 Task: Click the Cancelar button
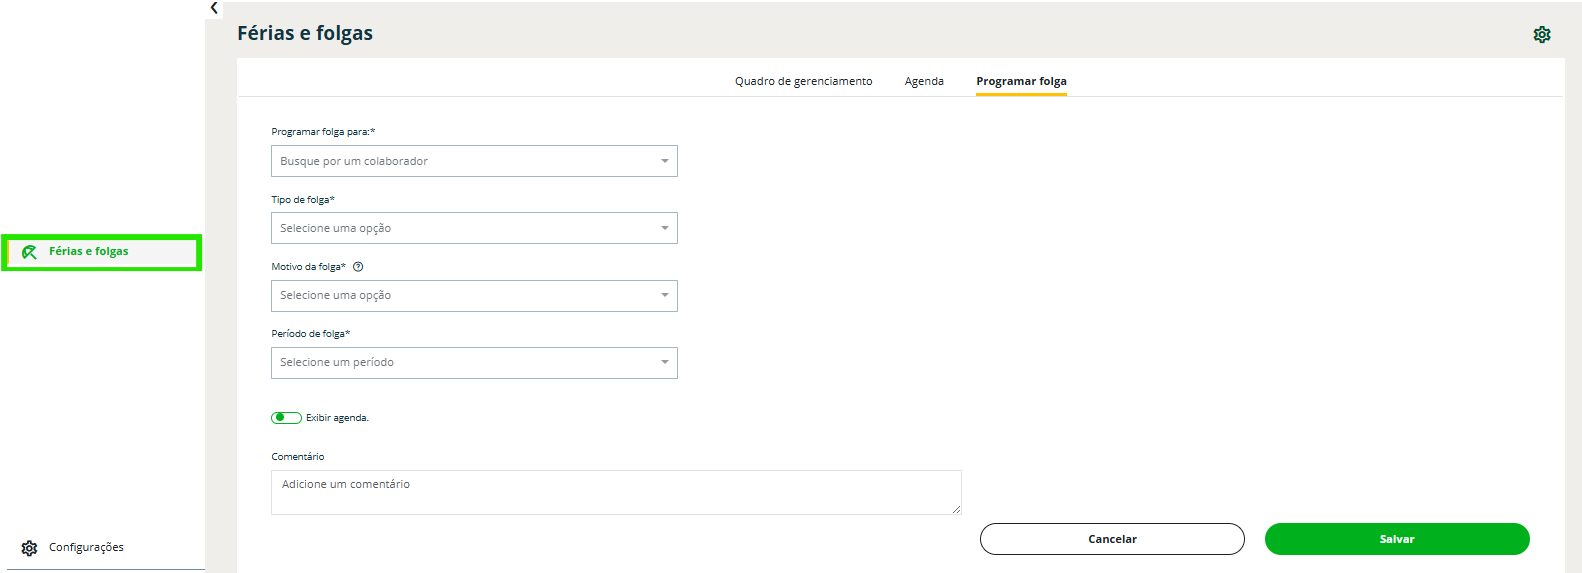click(x=1112, y=539)
